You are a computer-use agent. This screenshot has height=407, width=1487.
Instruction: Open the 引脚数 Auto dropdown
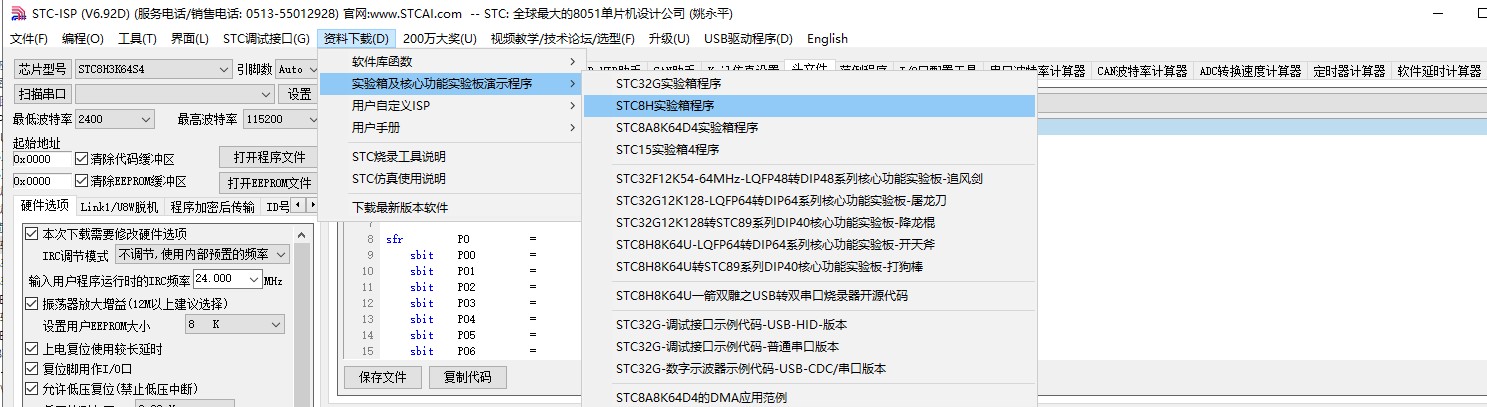[x=296, y=70]
